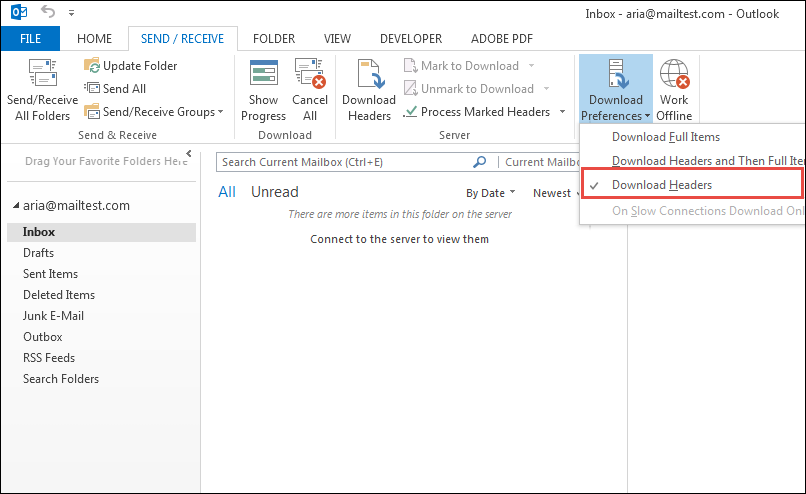Expand the Unmark to Download arrow
The image size is (806, 494).
[x=546, y=88]
